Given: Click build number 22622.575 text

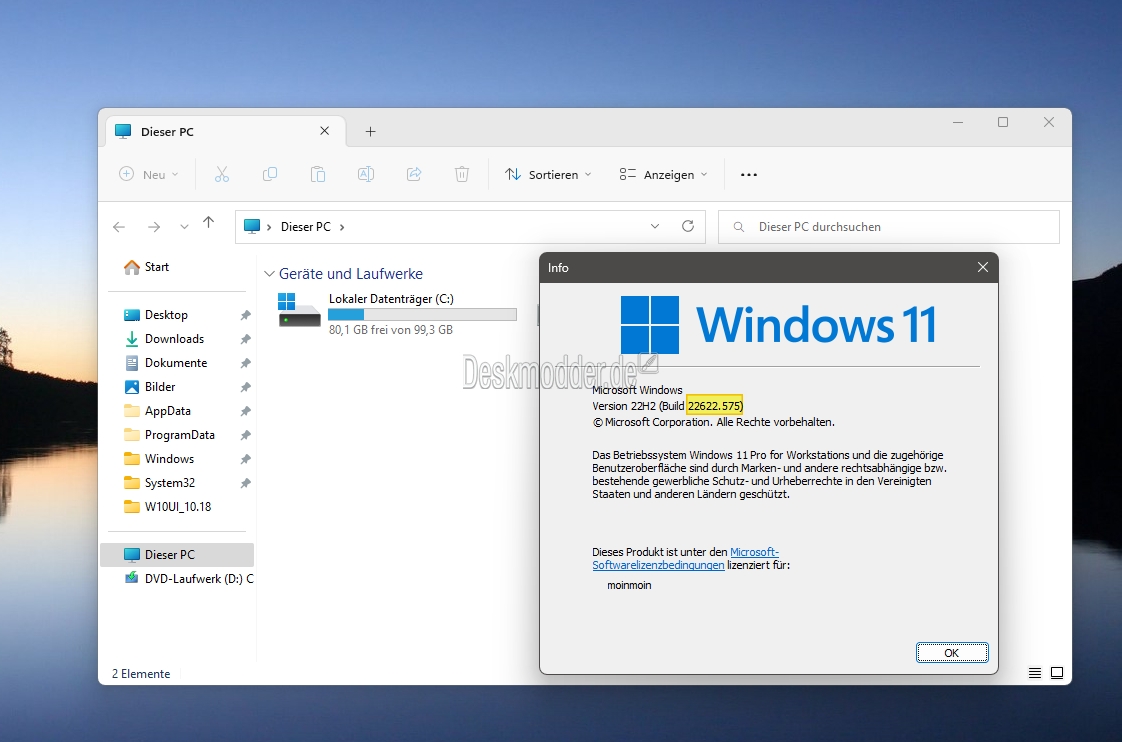Looking at the screenshot, I should 714,406.
